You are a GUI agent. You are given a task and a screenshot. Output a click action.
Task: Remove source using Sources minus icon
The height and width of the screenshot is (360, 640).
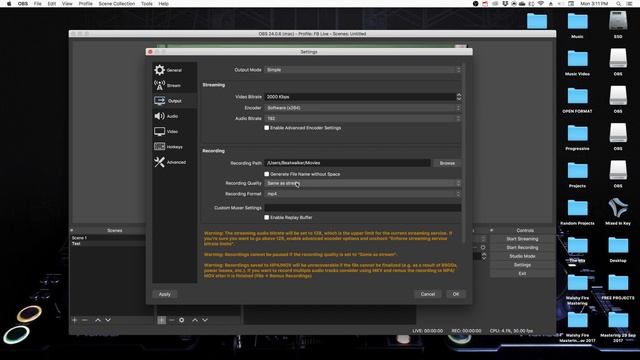171,320
